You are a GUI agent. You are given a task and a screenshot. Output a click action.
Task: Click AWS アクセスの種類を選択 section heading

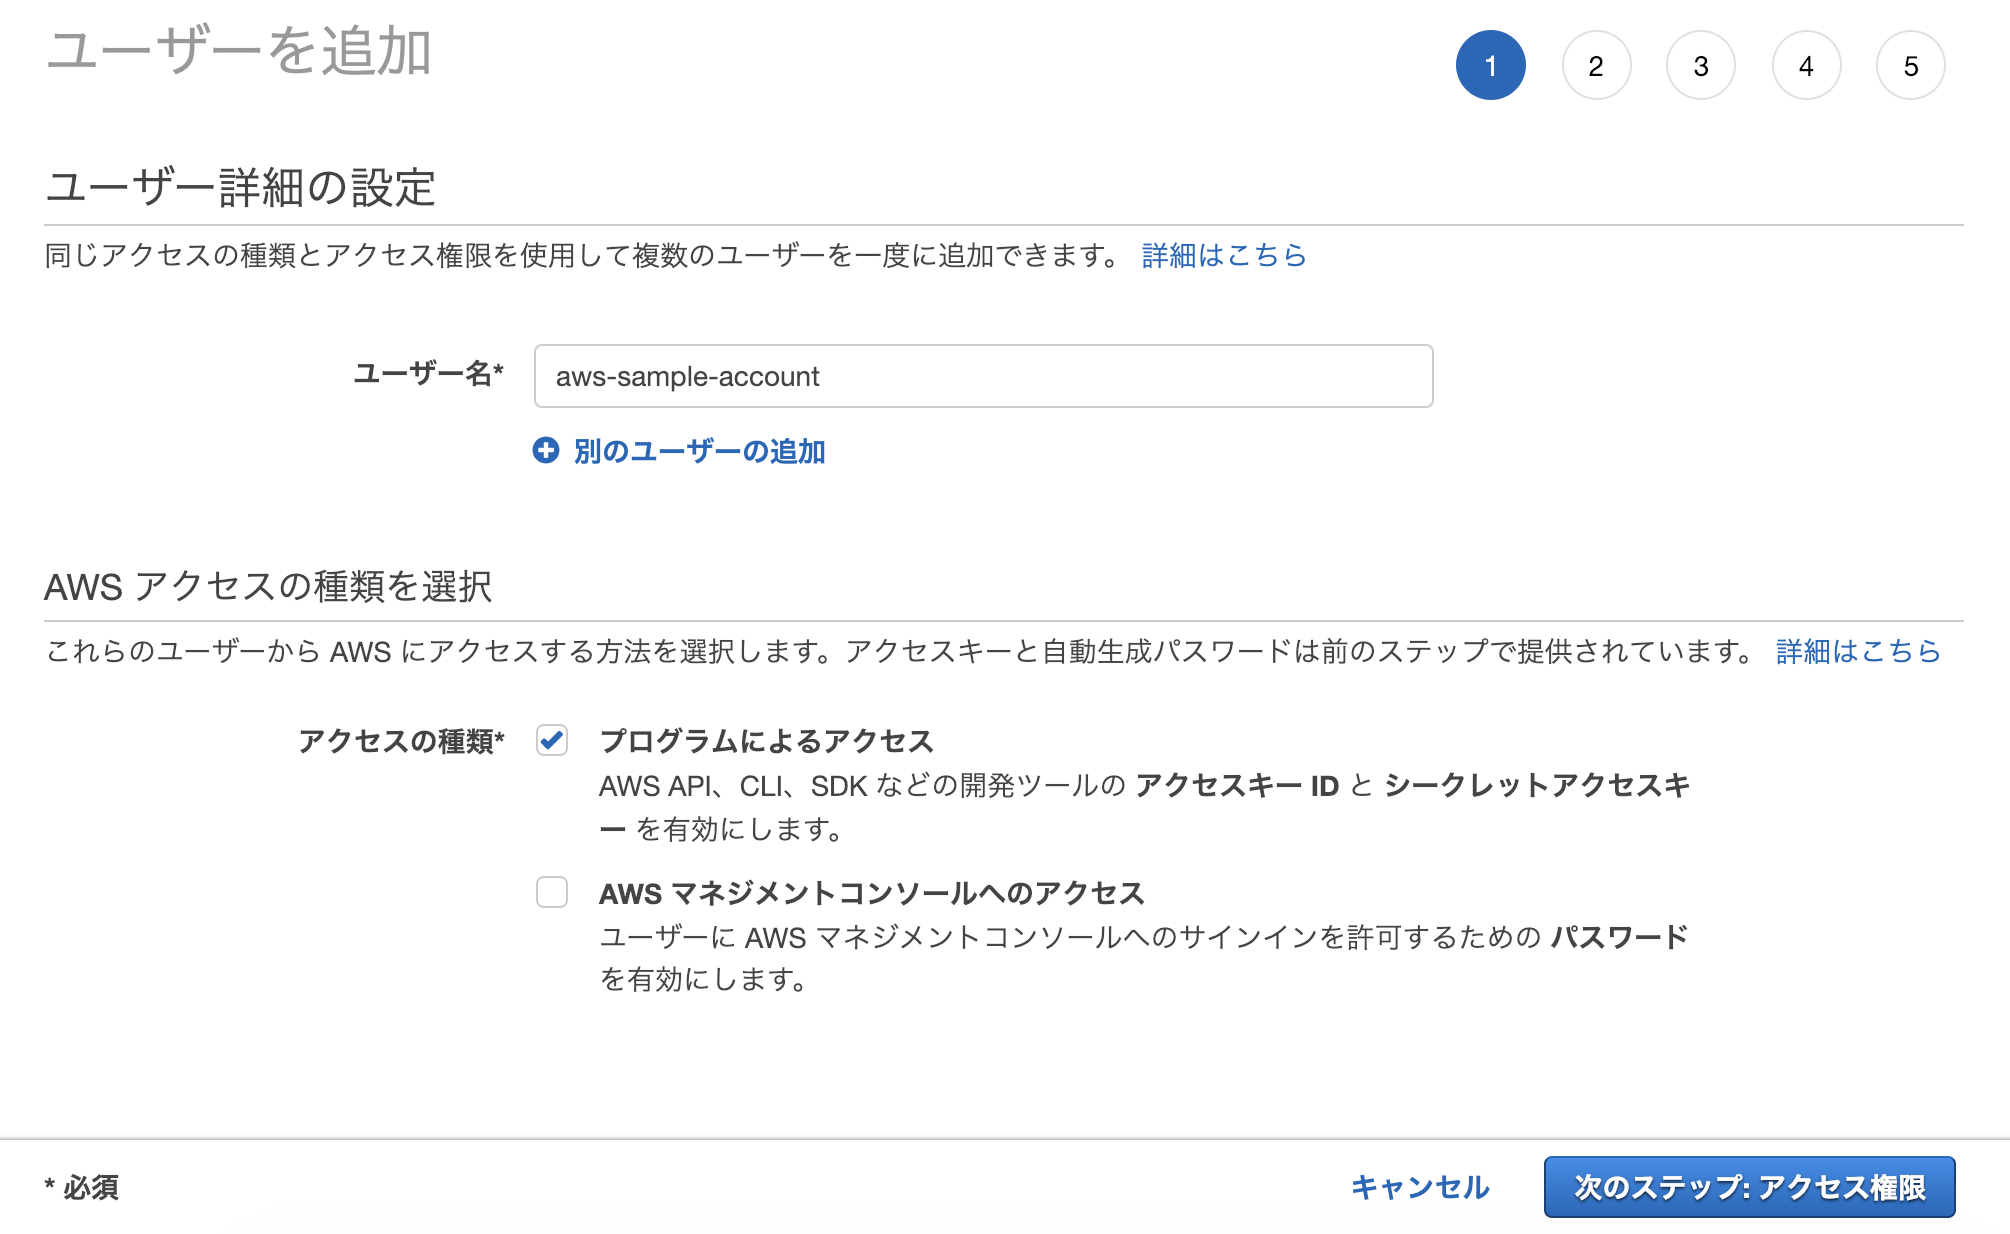[268, 587]
